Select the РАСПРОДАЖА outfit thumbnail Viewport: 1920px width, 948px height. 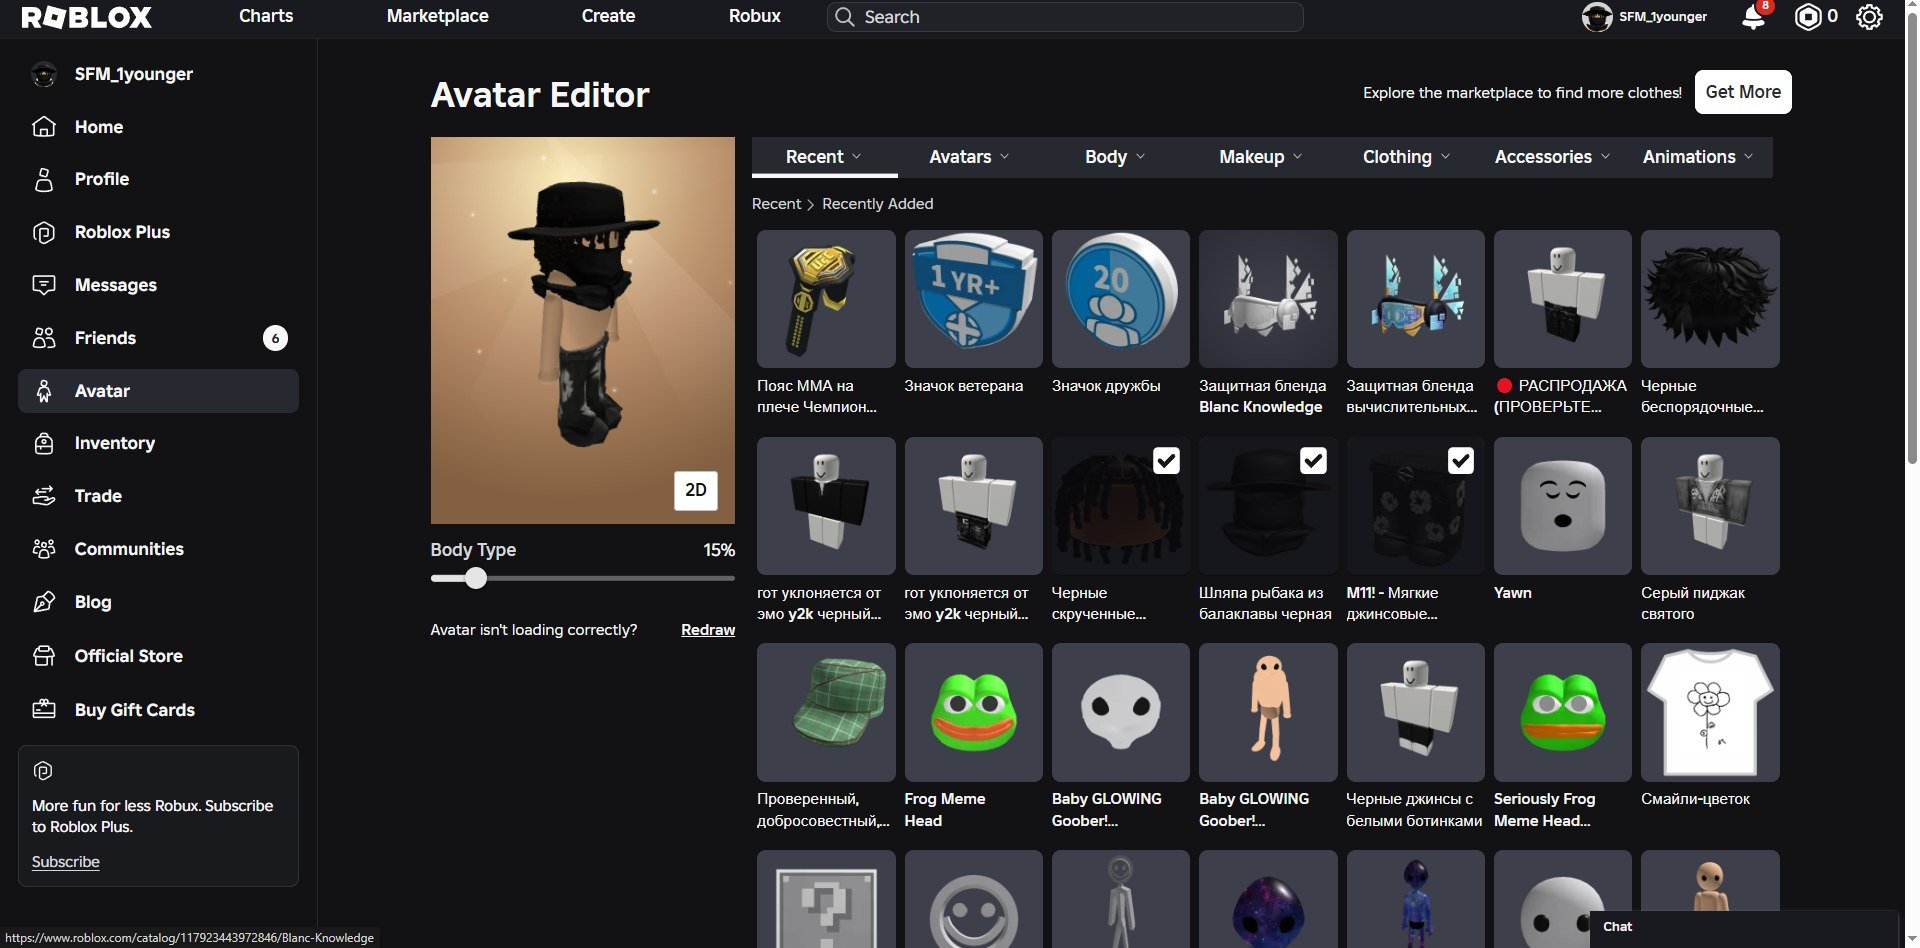(x=1562, y=299)
